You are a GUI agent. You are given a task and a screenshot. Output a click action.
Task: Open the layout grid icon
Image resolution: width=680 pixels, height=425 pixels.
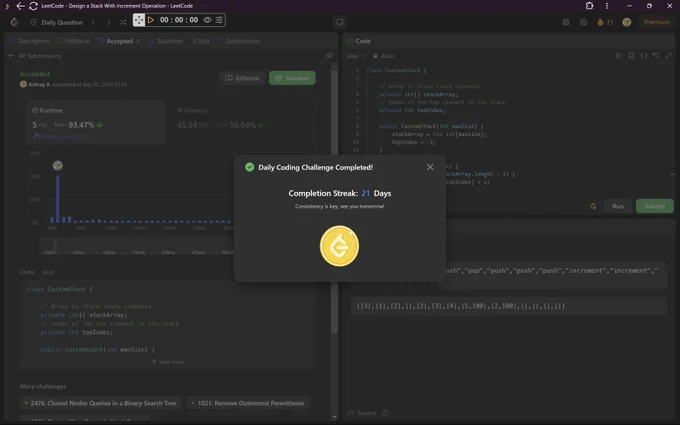point(566,22)
